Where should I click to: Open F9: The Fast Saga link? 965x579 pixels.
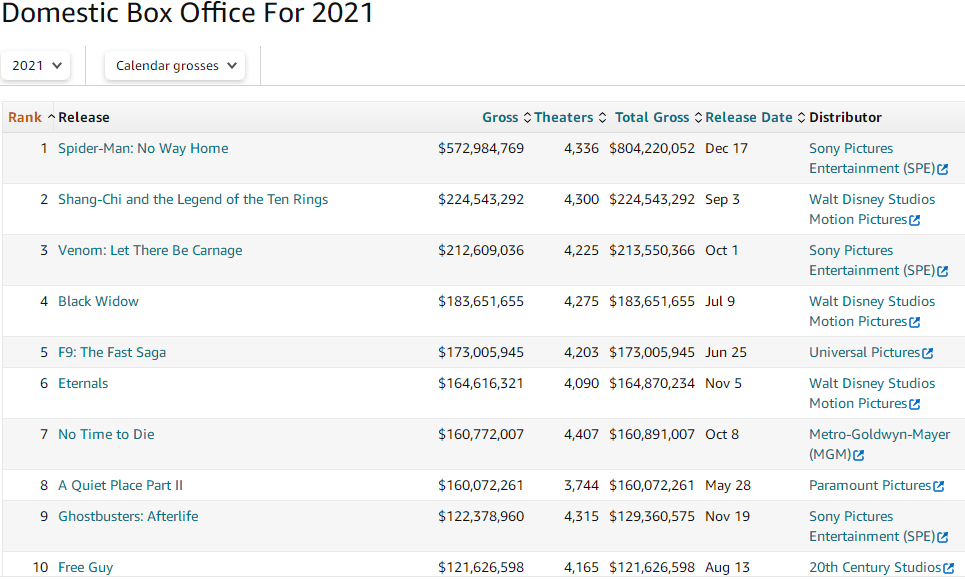pyautogui.click(x=111, y=353)
